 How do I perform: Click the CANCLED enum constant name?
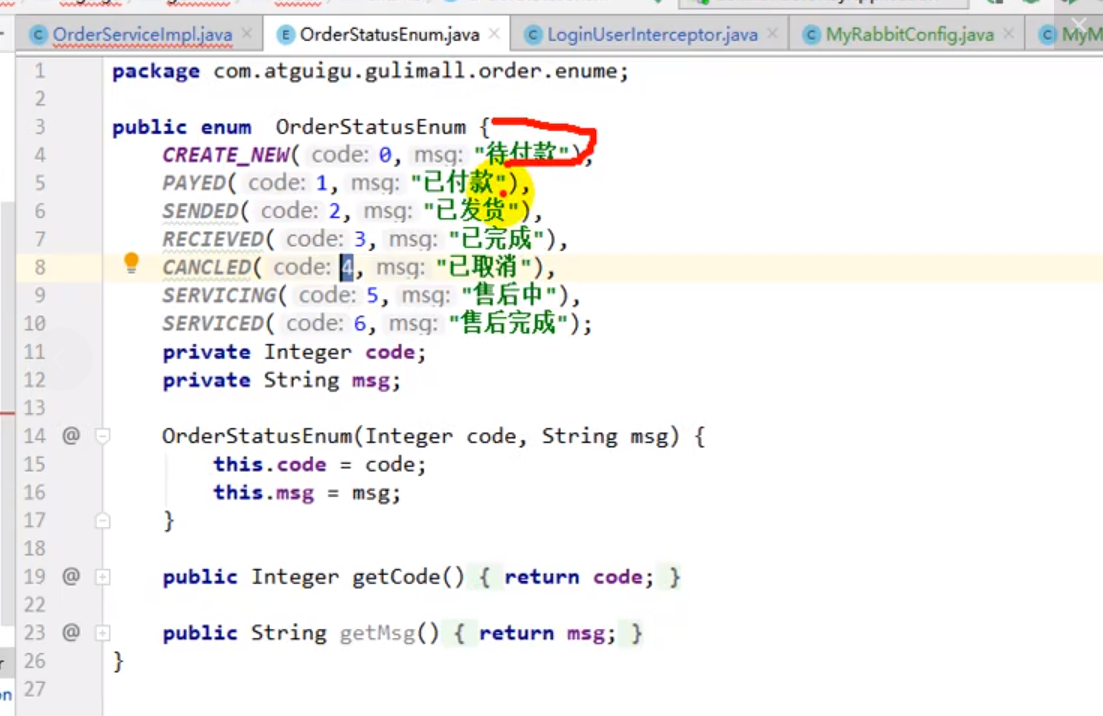click(206, 267)
